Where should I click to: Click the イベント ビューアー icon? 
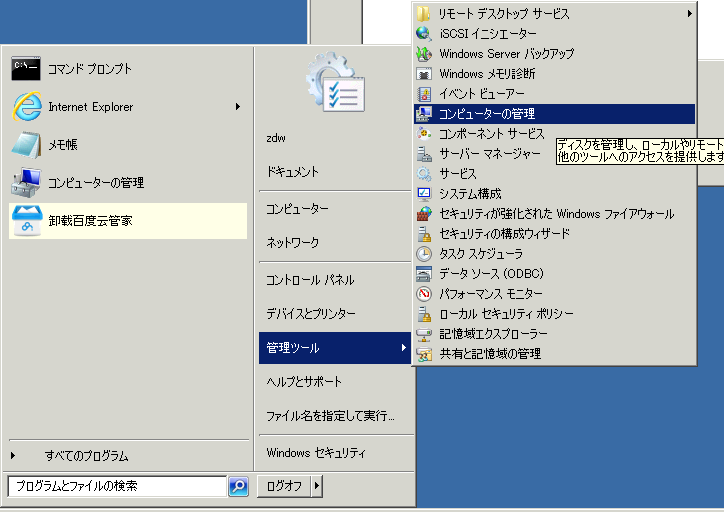point(423,94)
